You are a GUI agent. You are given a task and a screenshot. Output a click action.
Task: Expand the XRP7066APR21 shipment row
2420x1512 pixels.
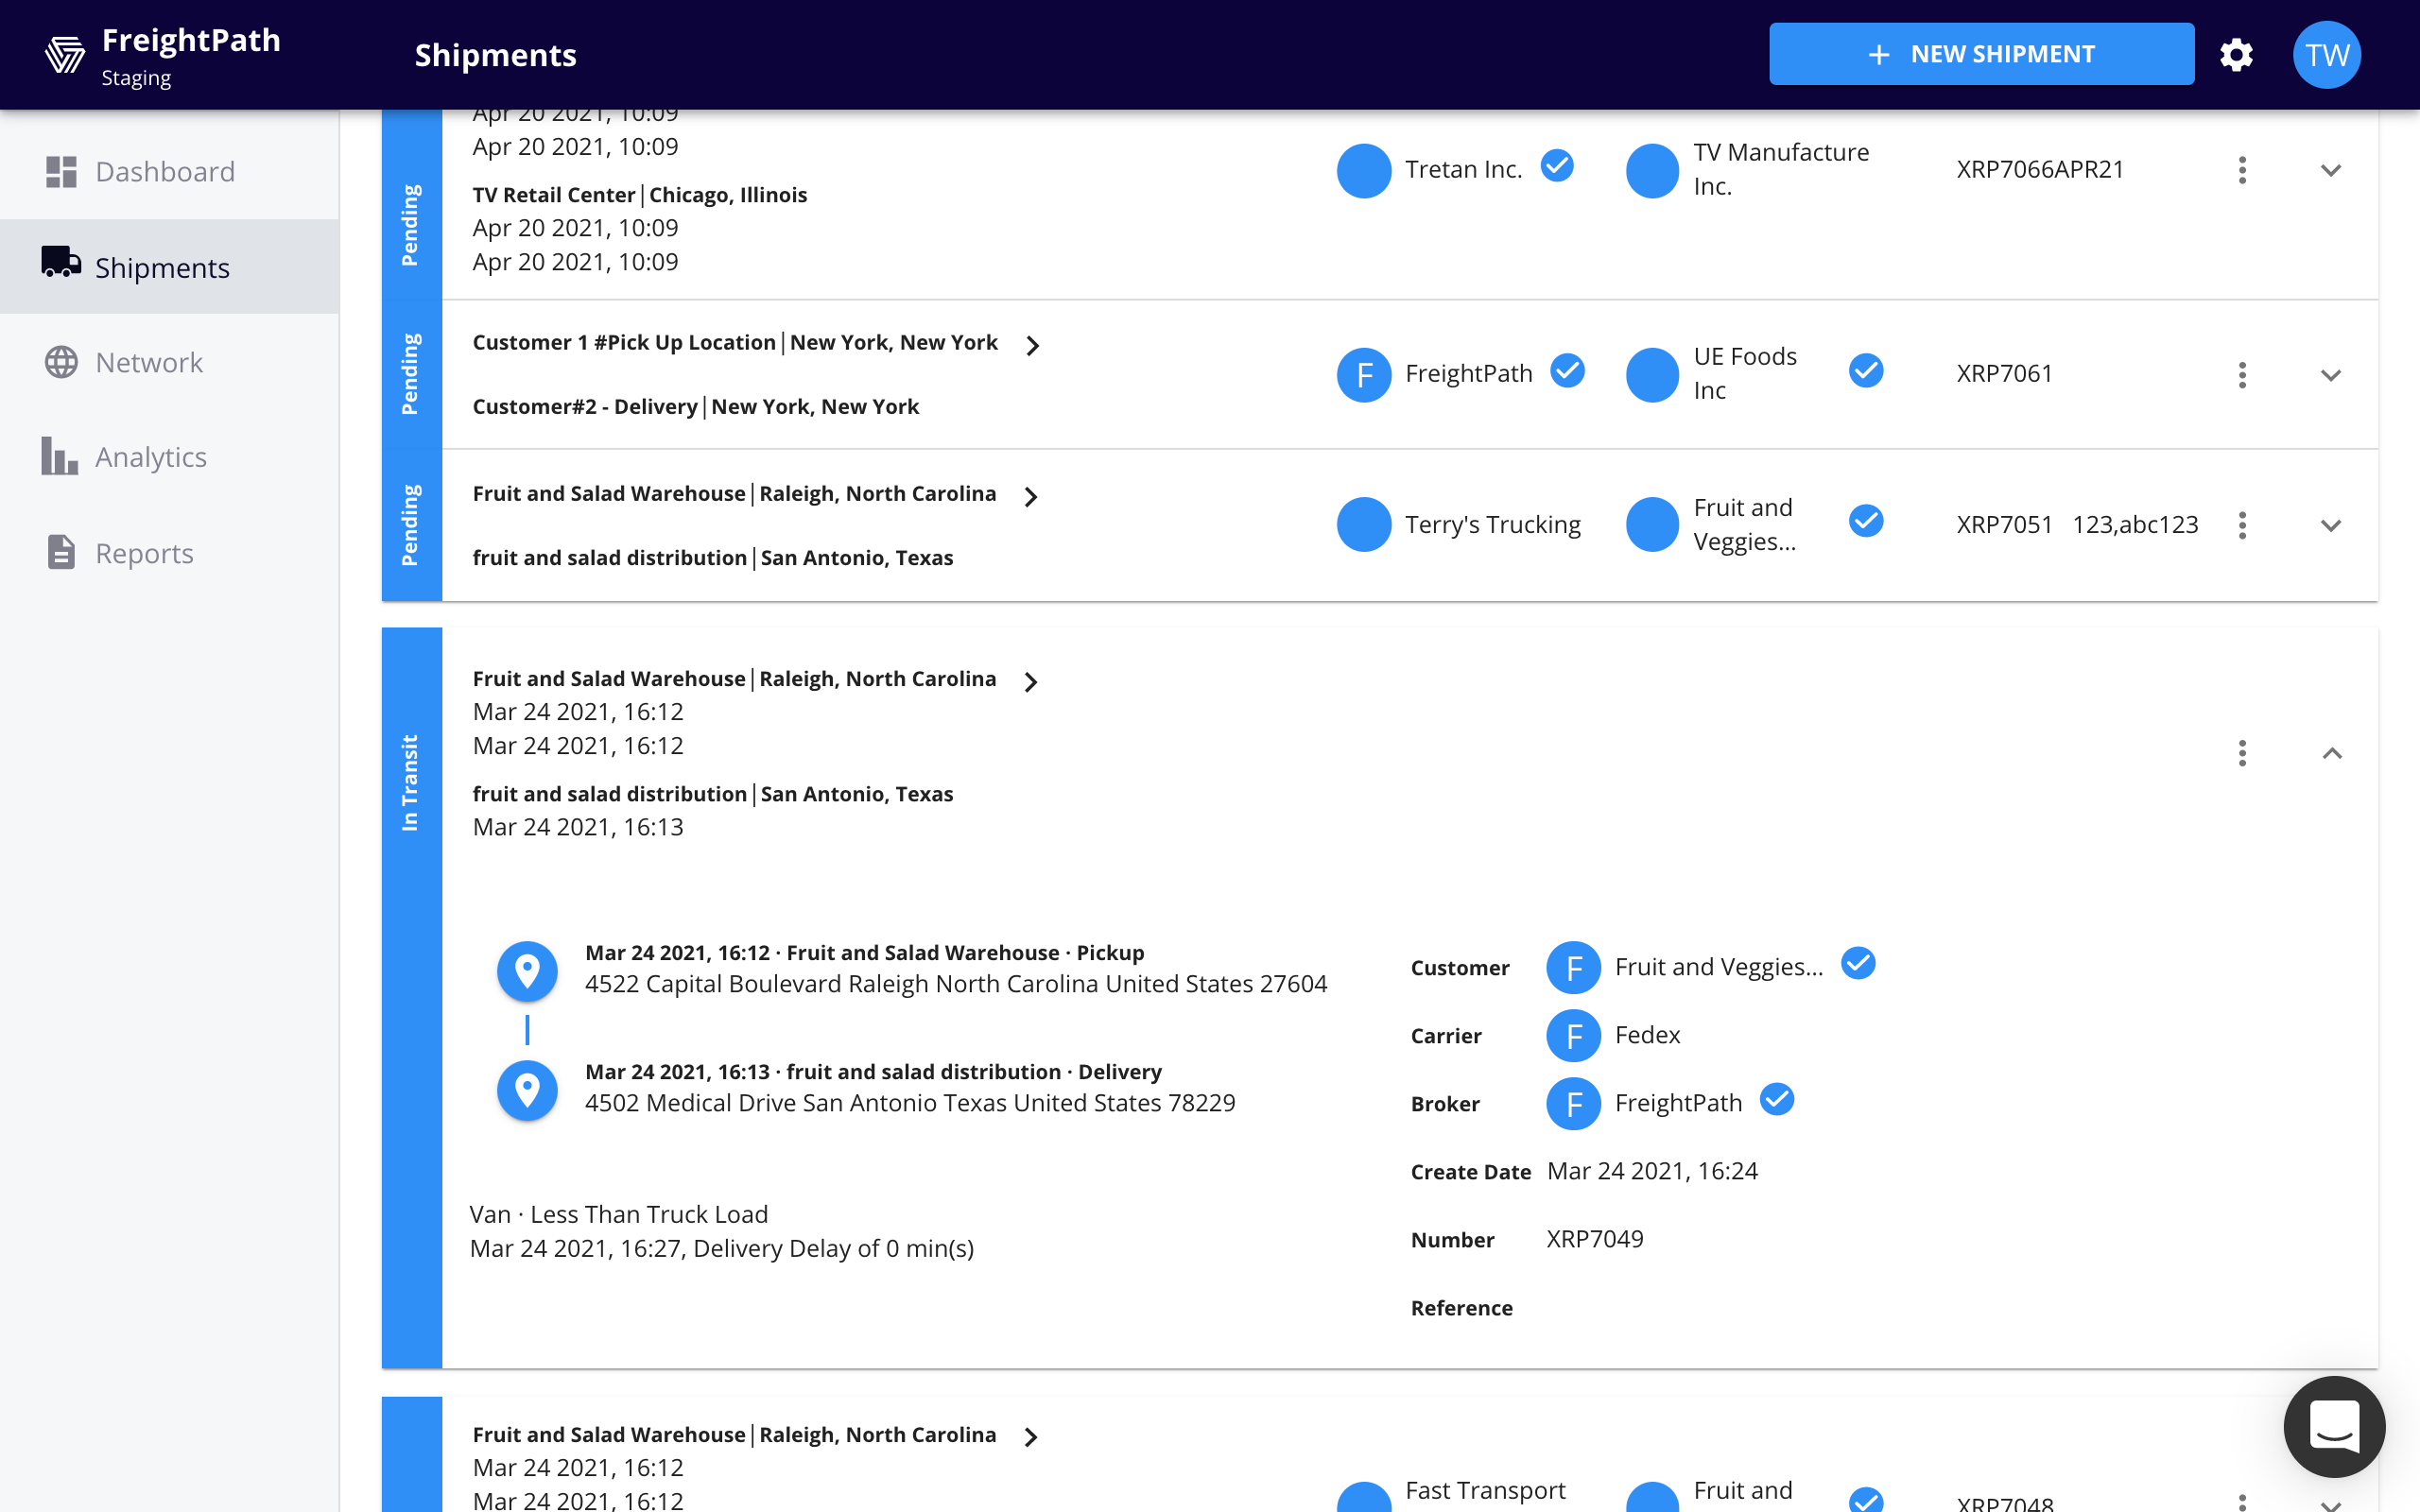click(2332, 170)
